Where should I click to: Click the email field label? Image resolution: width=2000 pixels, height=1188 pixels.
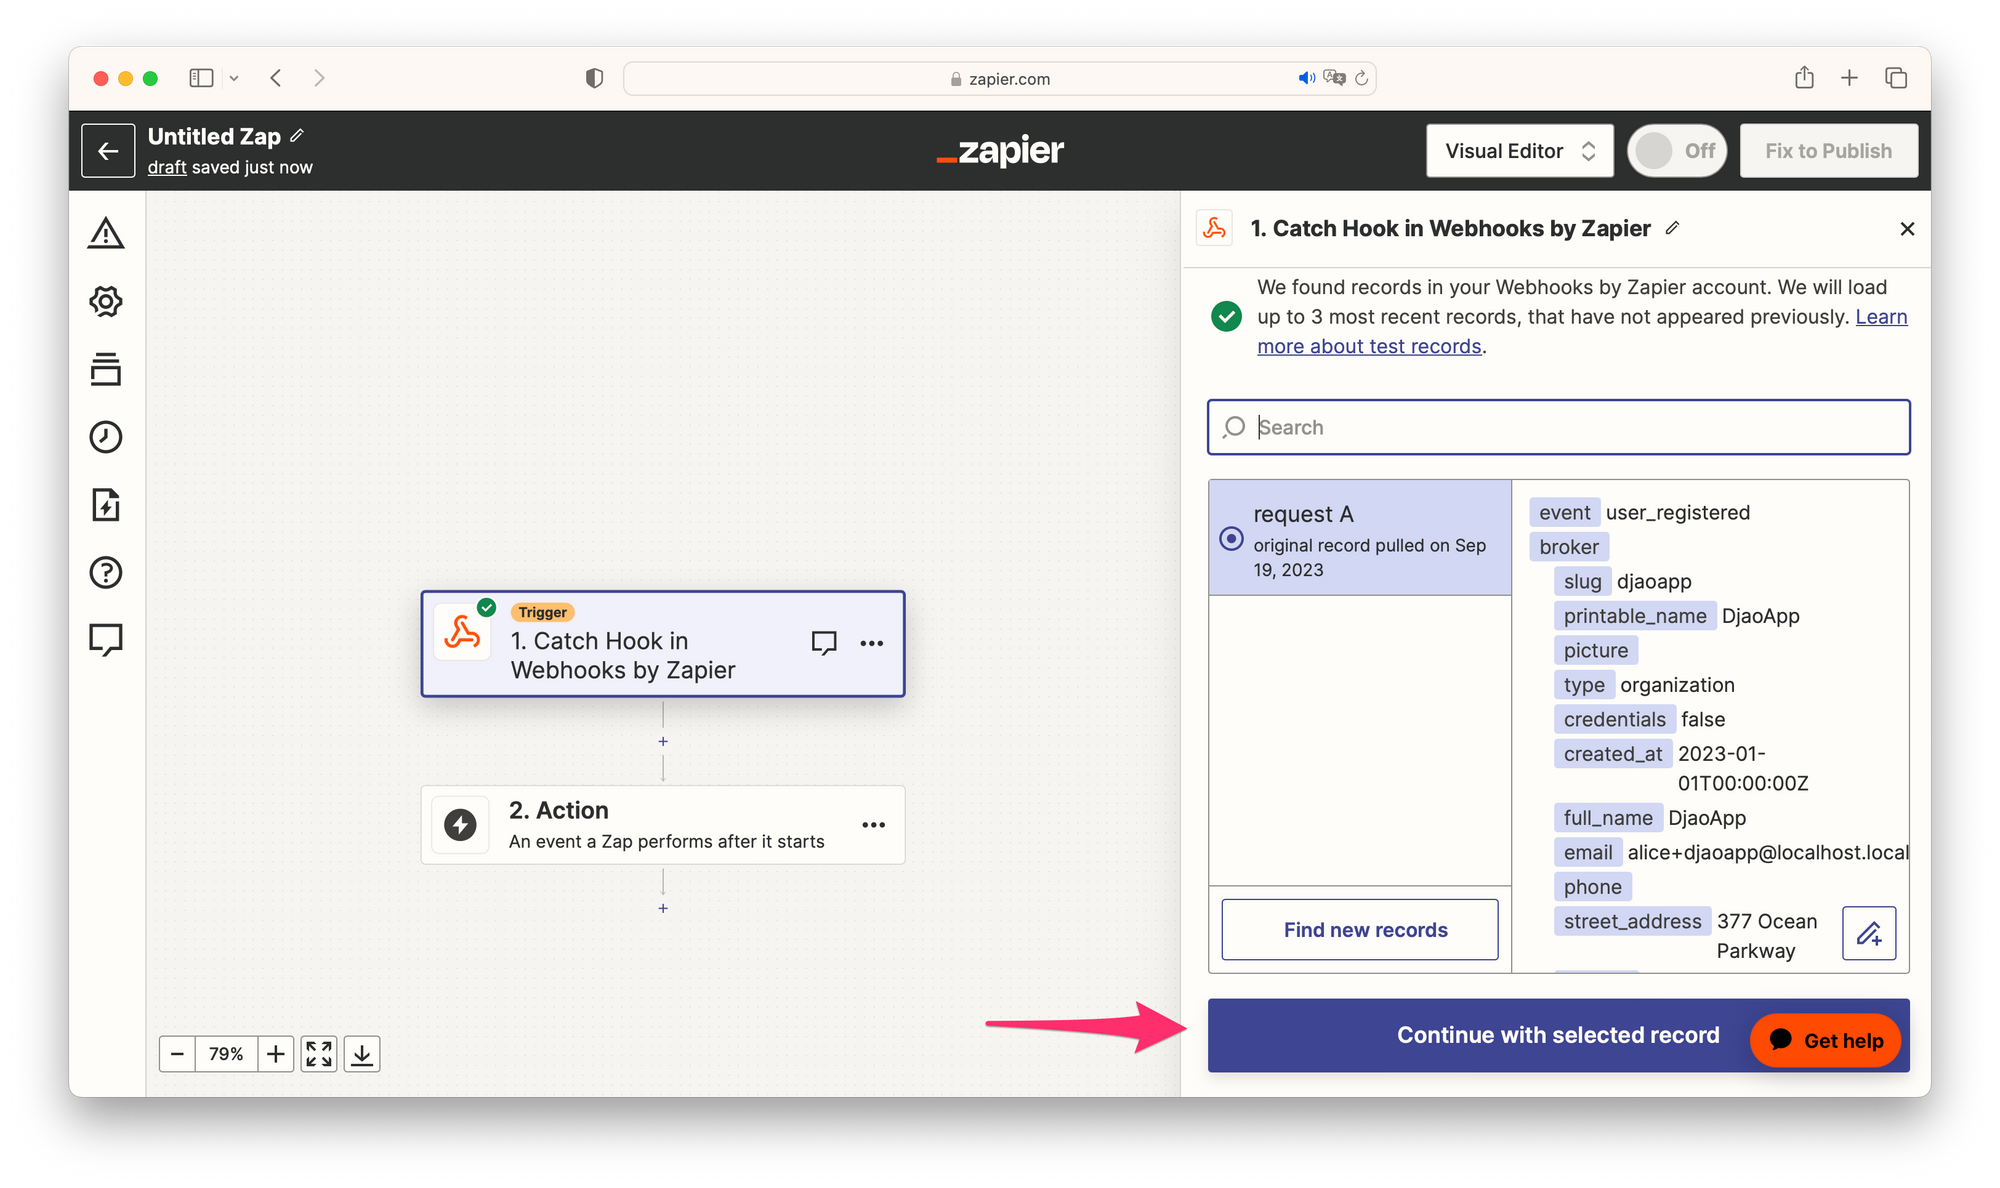point(1588,853)
